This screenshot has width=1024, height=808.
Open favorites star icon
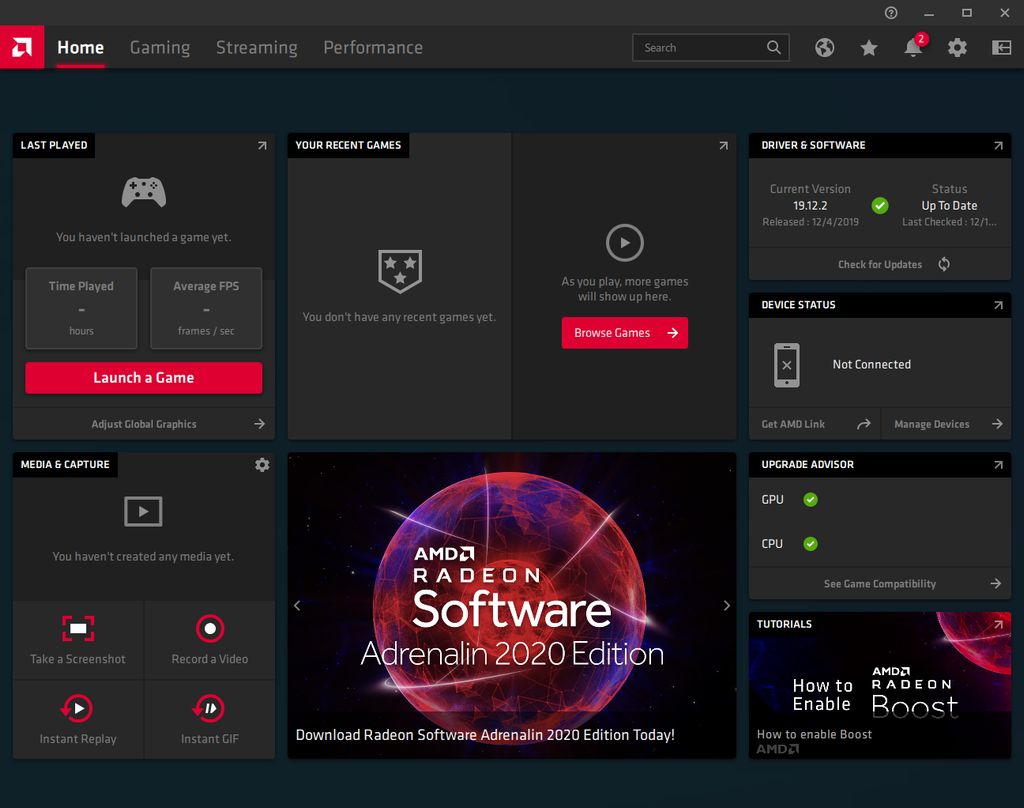pos(869,47)
